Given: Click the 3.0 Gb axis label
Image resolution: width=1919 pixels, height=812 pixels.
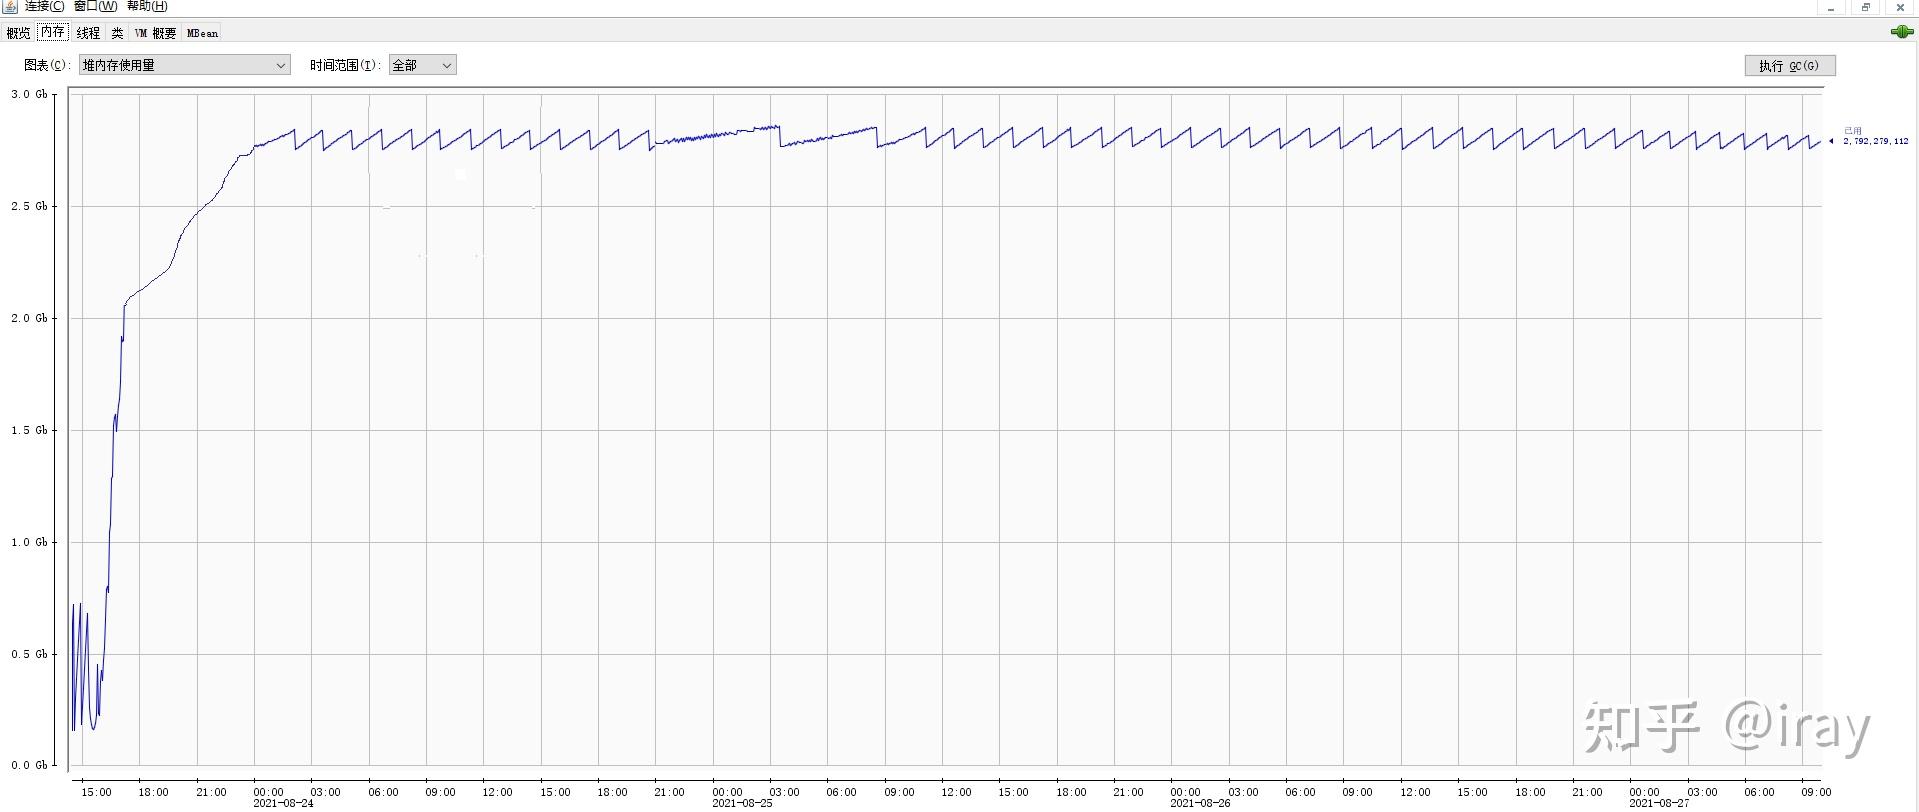Looking at the screenshot, I should click(29, 95).
